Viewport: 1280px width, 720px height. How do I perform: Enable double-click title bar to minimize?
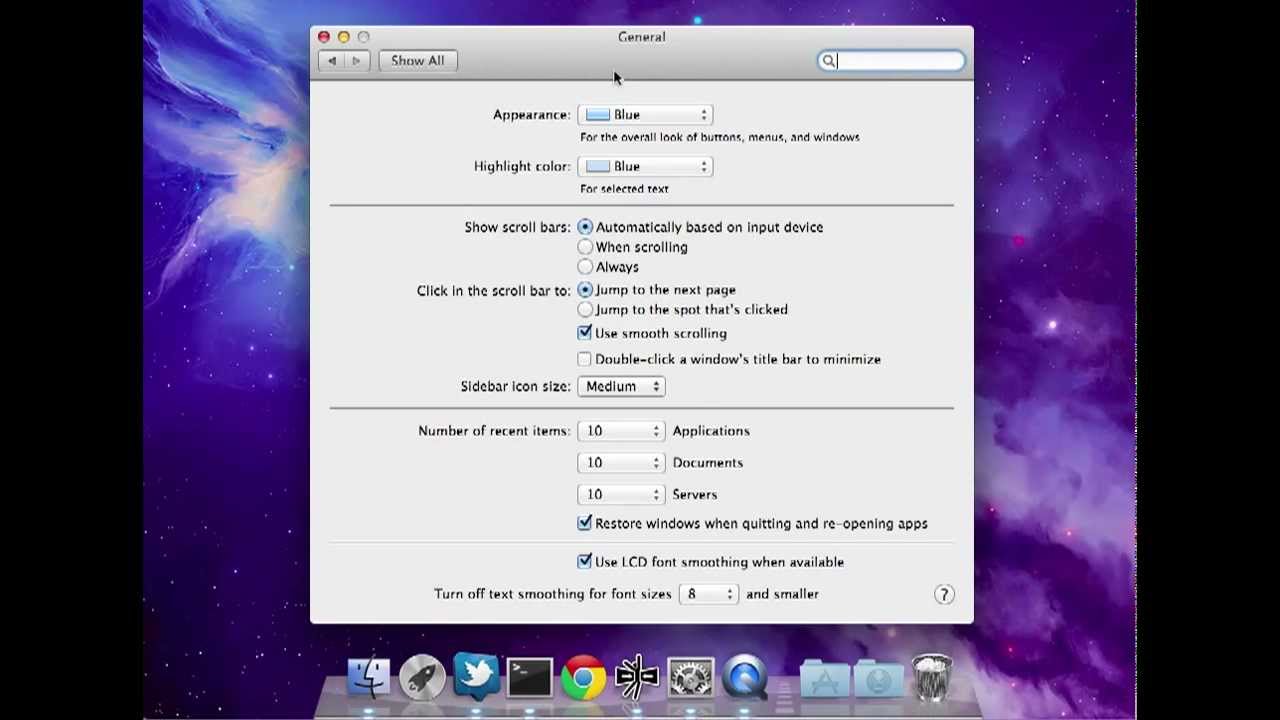[584, 359]
